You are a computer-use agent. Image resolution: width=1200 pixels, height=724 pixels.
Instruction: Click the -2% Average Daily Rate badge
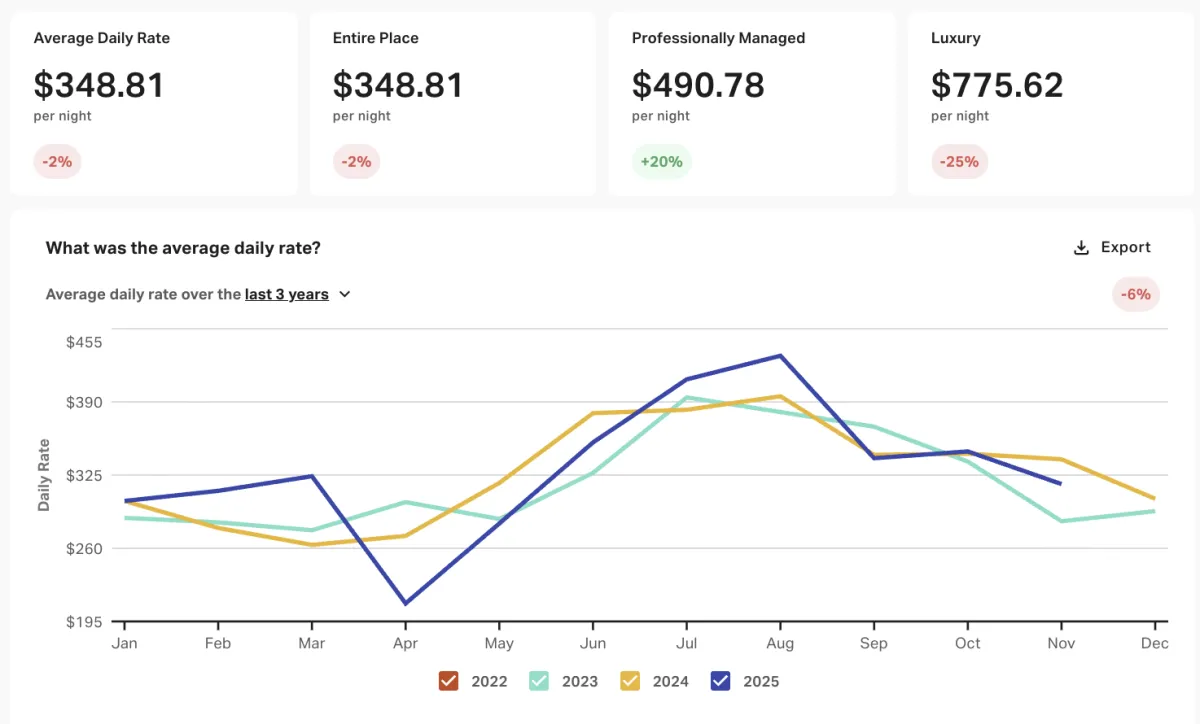tap(57, 161)
